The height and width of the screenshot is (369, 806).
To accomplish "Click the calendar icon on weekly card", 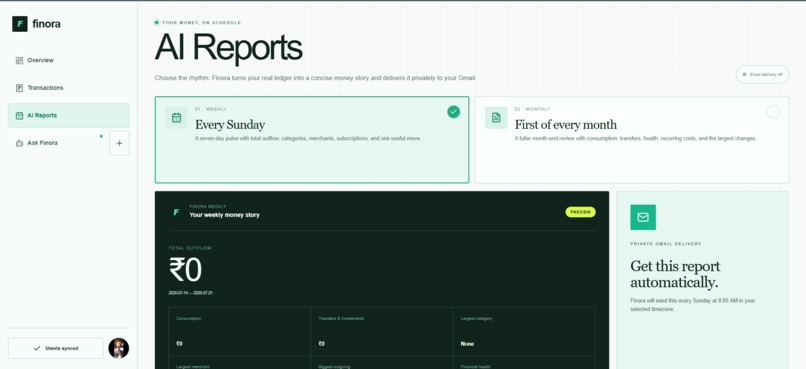I will [x=176, y=118].
